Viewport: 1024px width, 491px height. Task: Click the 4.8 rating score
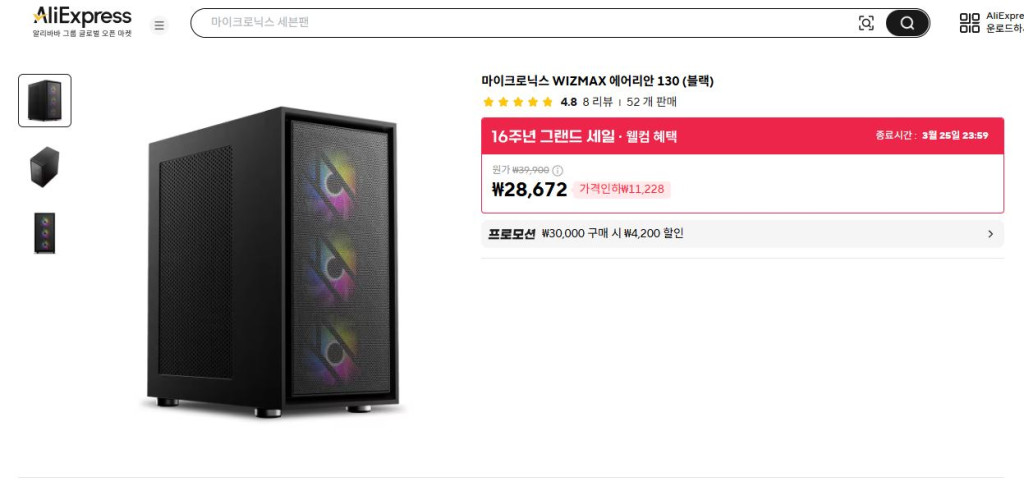568,102
